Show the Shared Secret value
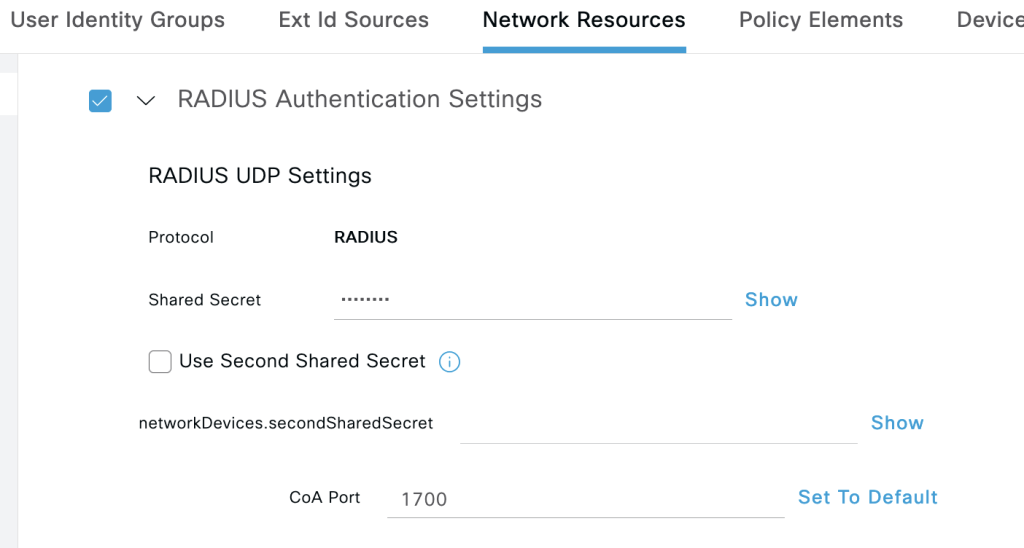 click(771, 300)
